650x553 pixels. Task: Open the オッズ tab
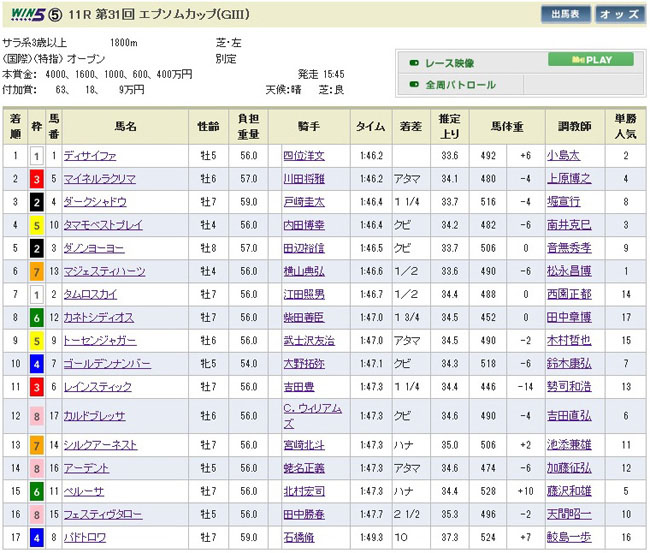click(x=620, y=14)
